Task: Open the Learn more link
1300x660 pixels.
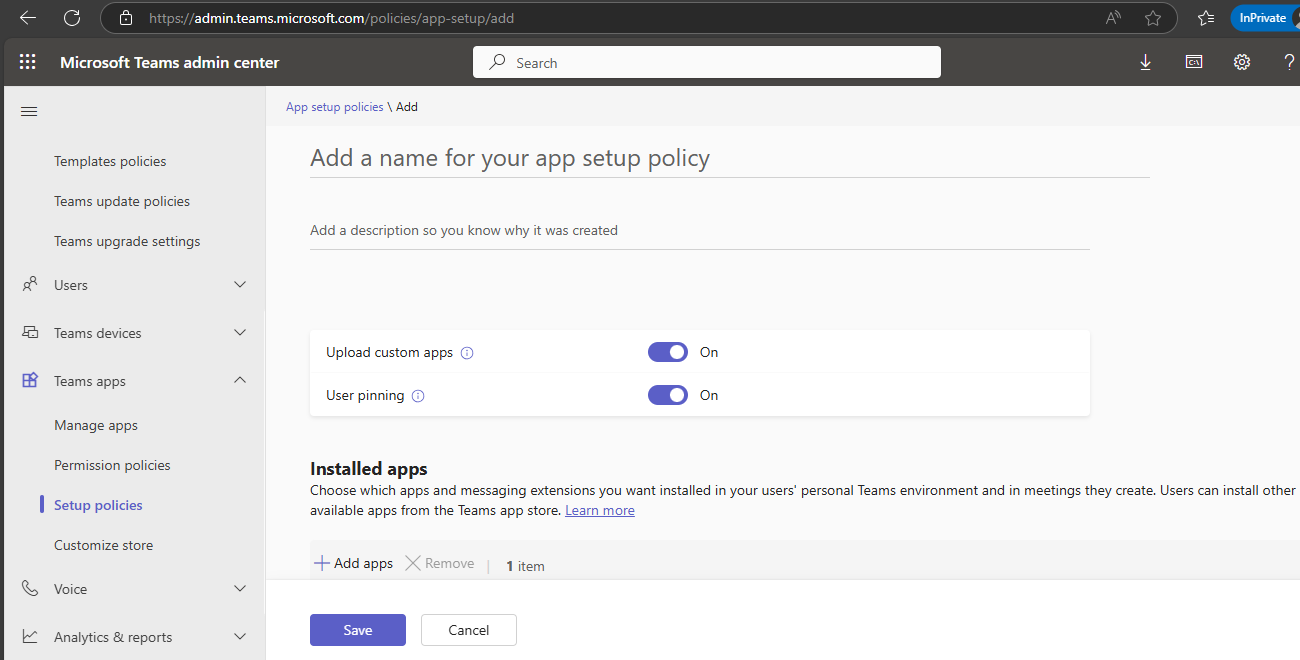Action: tap(600, 510)
